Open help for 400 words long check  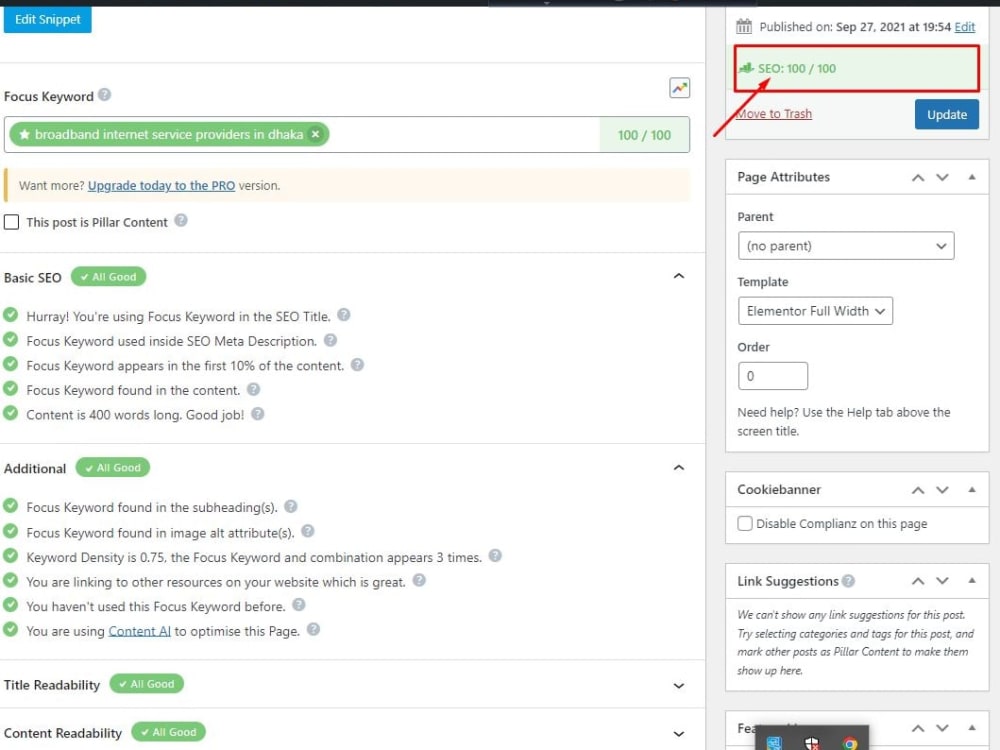pyautogui.click(x=258, y=414)
